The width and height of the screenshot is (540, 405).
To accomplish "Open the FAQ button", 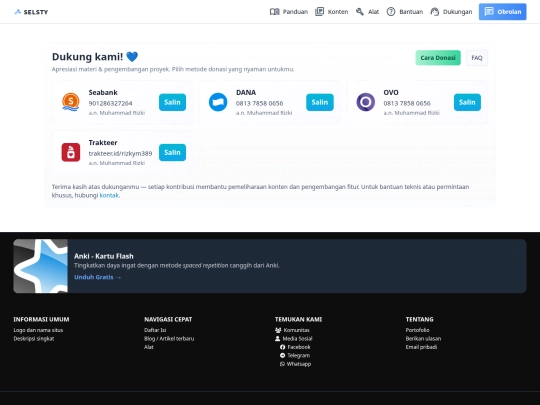I will (x=477, y=58).
